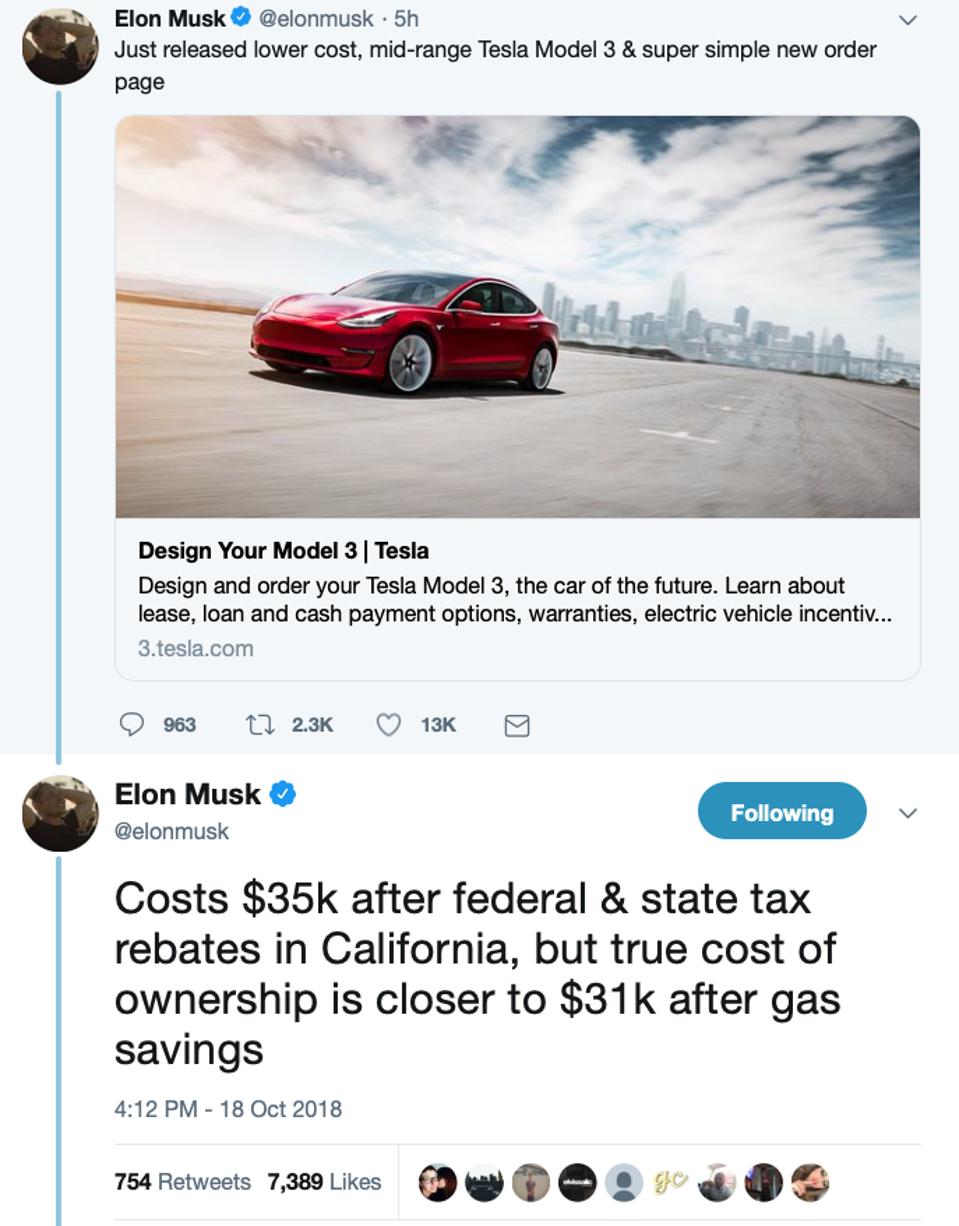Click the profile avatar of the top tweet
959x1226 pixels.
[60, 47]
